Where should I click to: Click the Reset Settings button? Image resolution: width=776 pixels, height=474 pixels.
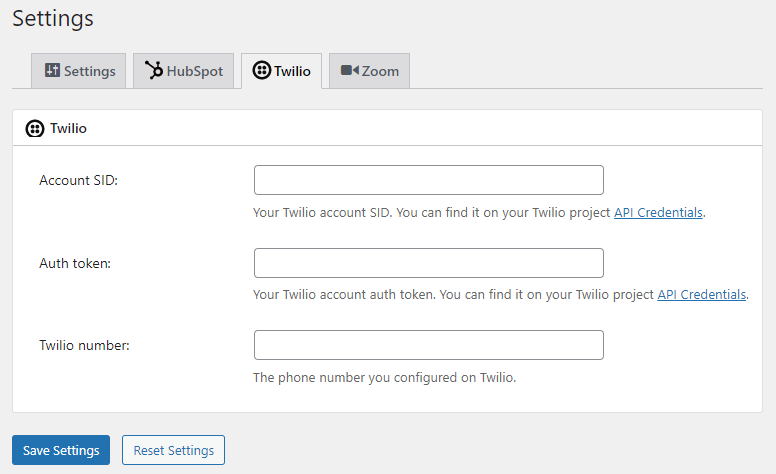(x=173, y=450)
